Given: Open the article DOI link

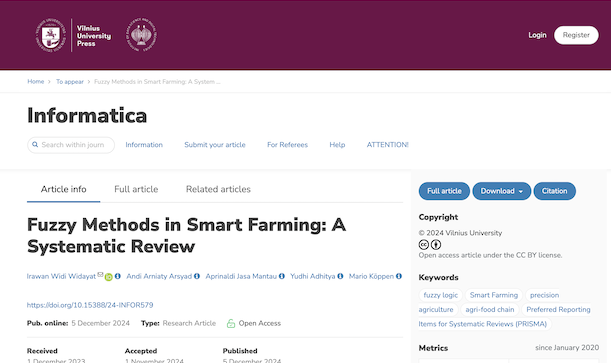Looking at the screenshot, I should point(90,305).
